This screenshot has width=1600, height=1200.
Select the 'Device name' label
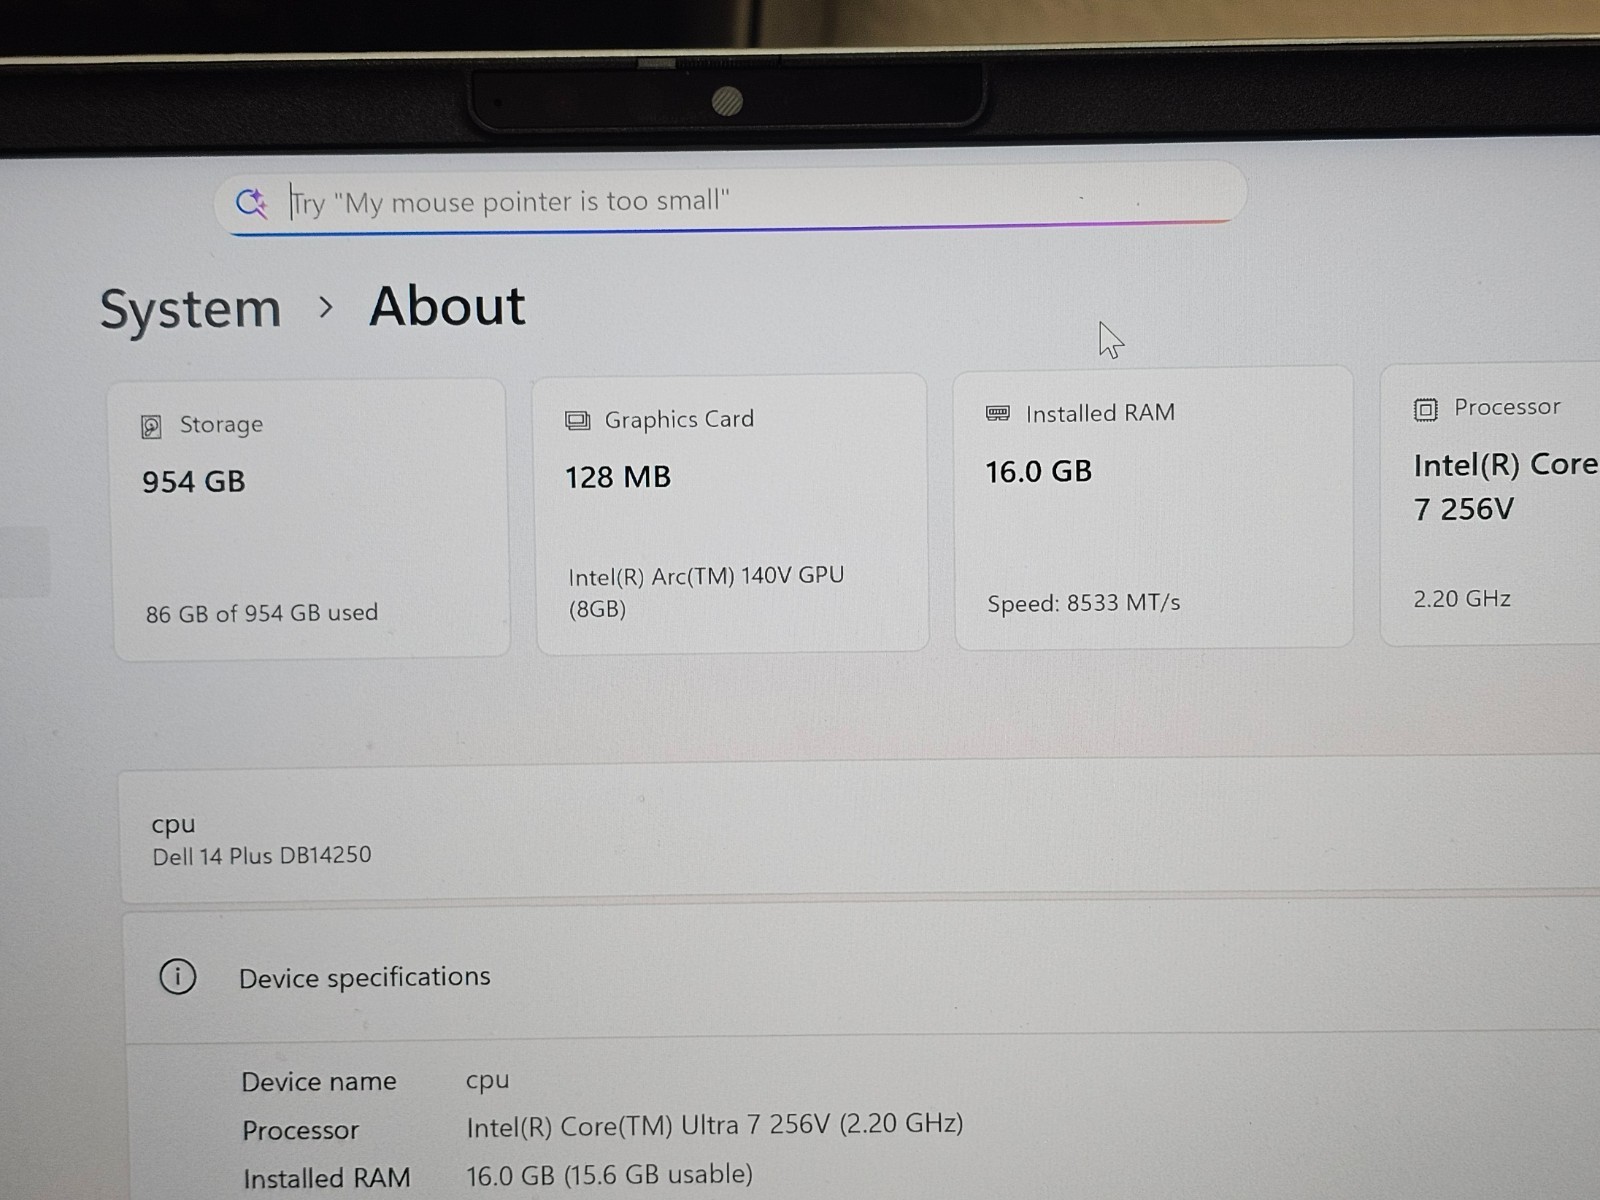(319, 1082)
